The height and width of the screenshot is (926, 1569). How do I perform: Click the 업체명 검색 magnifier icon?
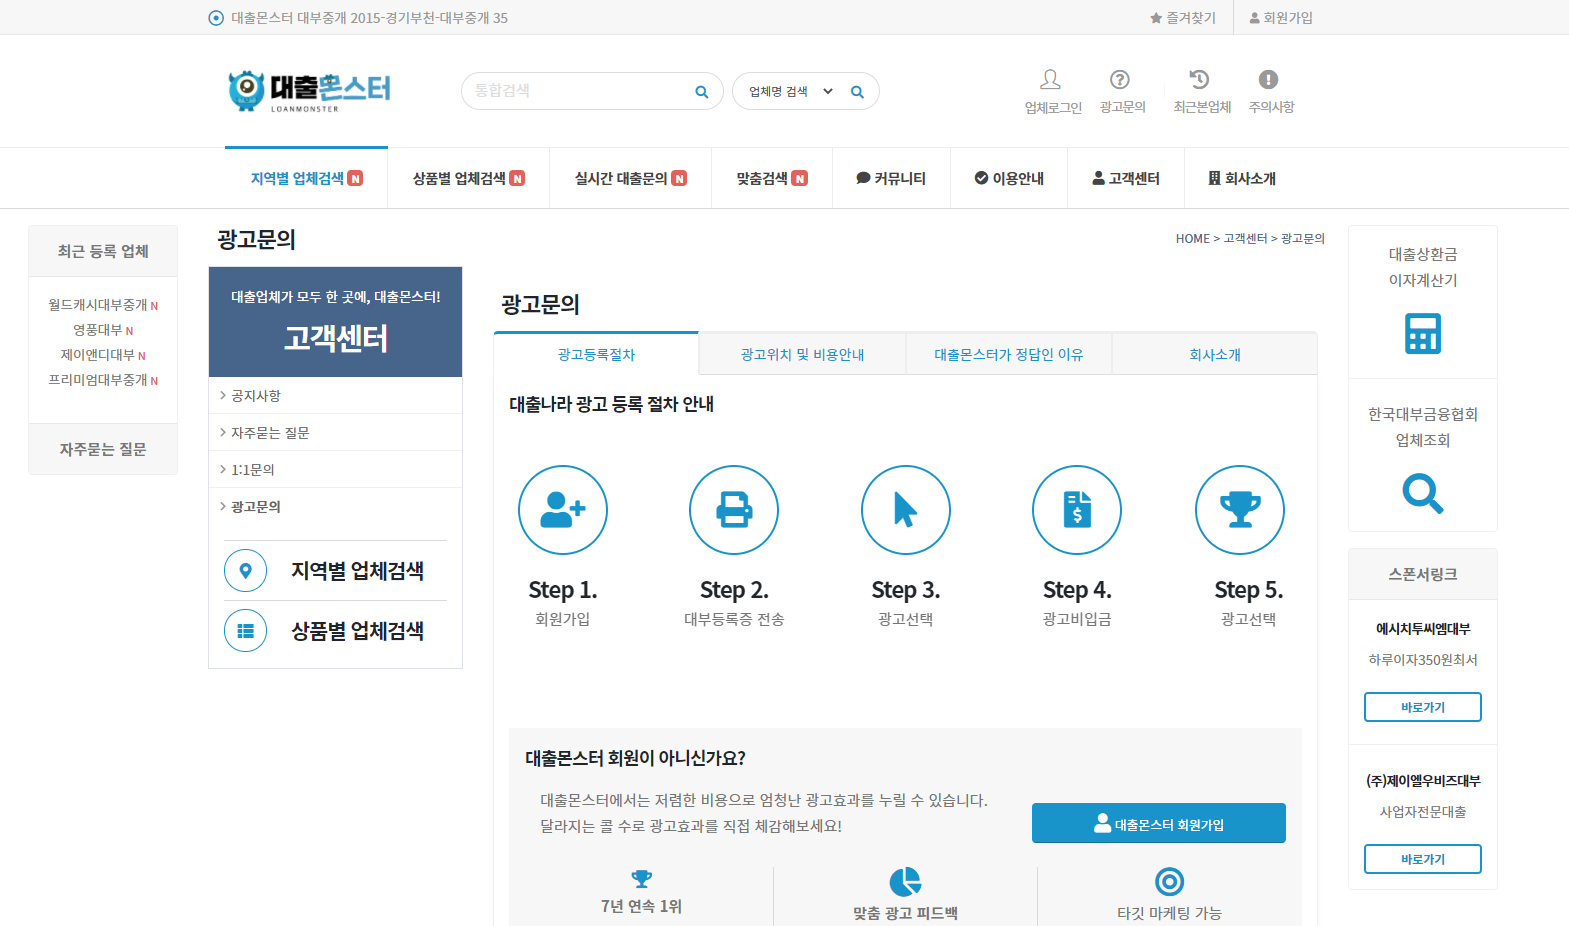[857, 92]
